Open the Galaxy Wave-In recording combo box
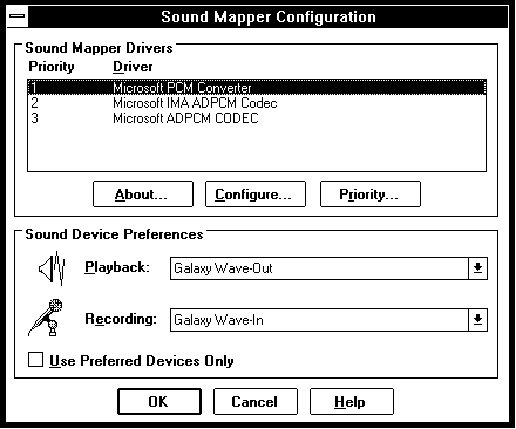 (x=329, y=320)
